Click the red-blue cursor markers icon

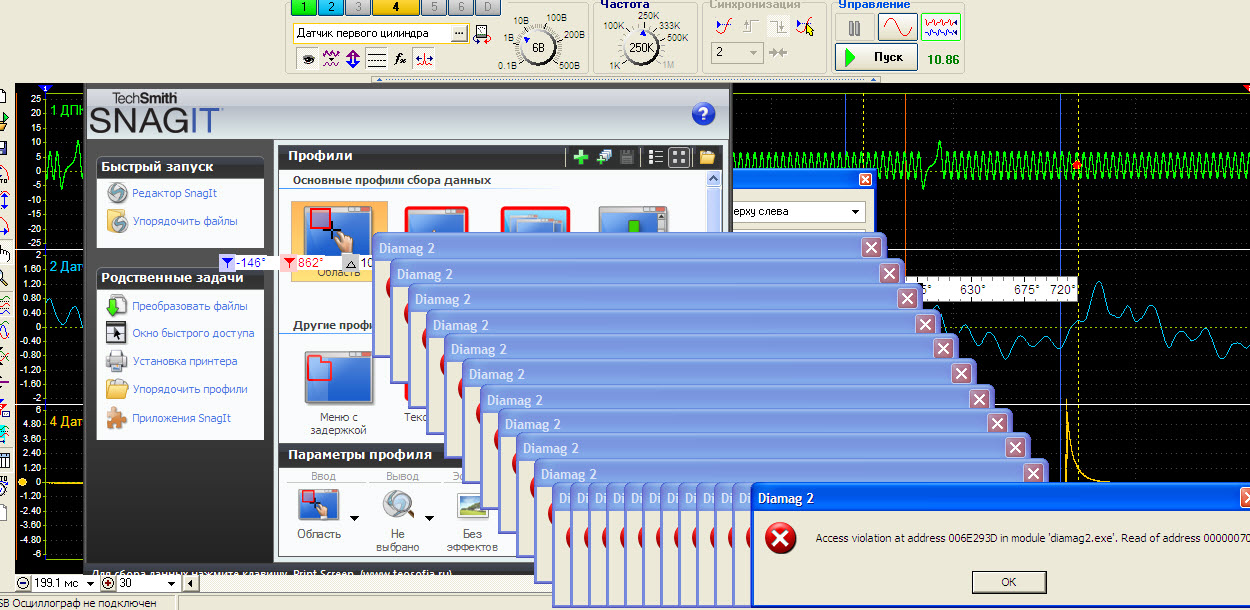[x=424, y=59]
